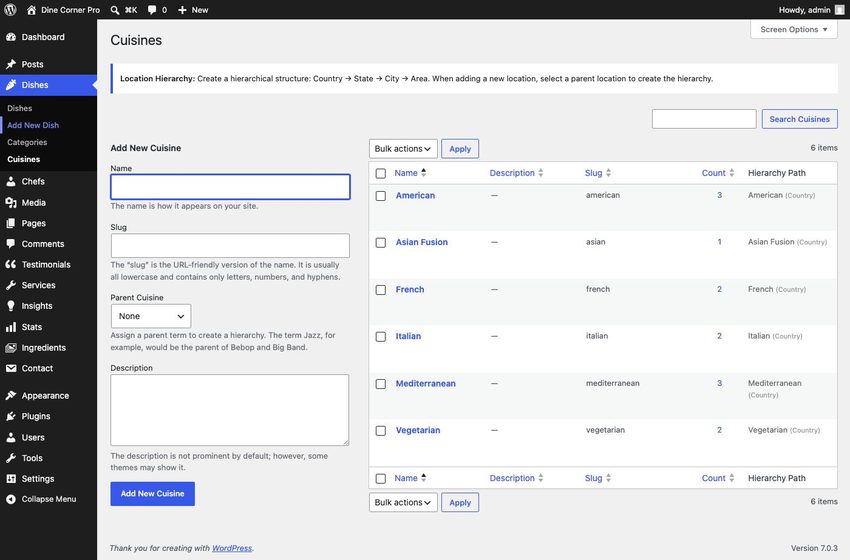Click the top Apply button
The width and height of the screenshot is (850, 560).
(460, 149)
